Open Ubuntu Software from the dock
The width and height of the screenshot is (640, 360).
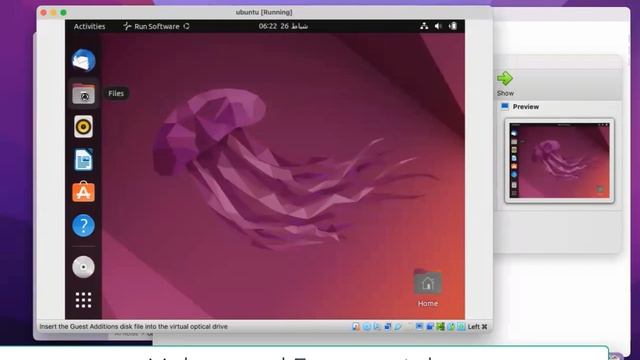(x=83, y=192)
